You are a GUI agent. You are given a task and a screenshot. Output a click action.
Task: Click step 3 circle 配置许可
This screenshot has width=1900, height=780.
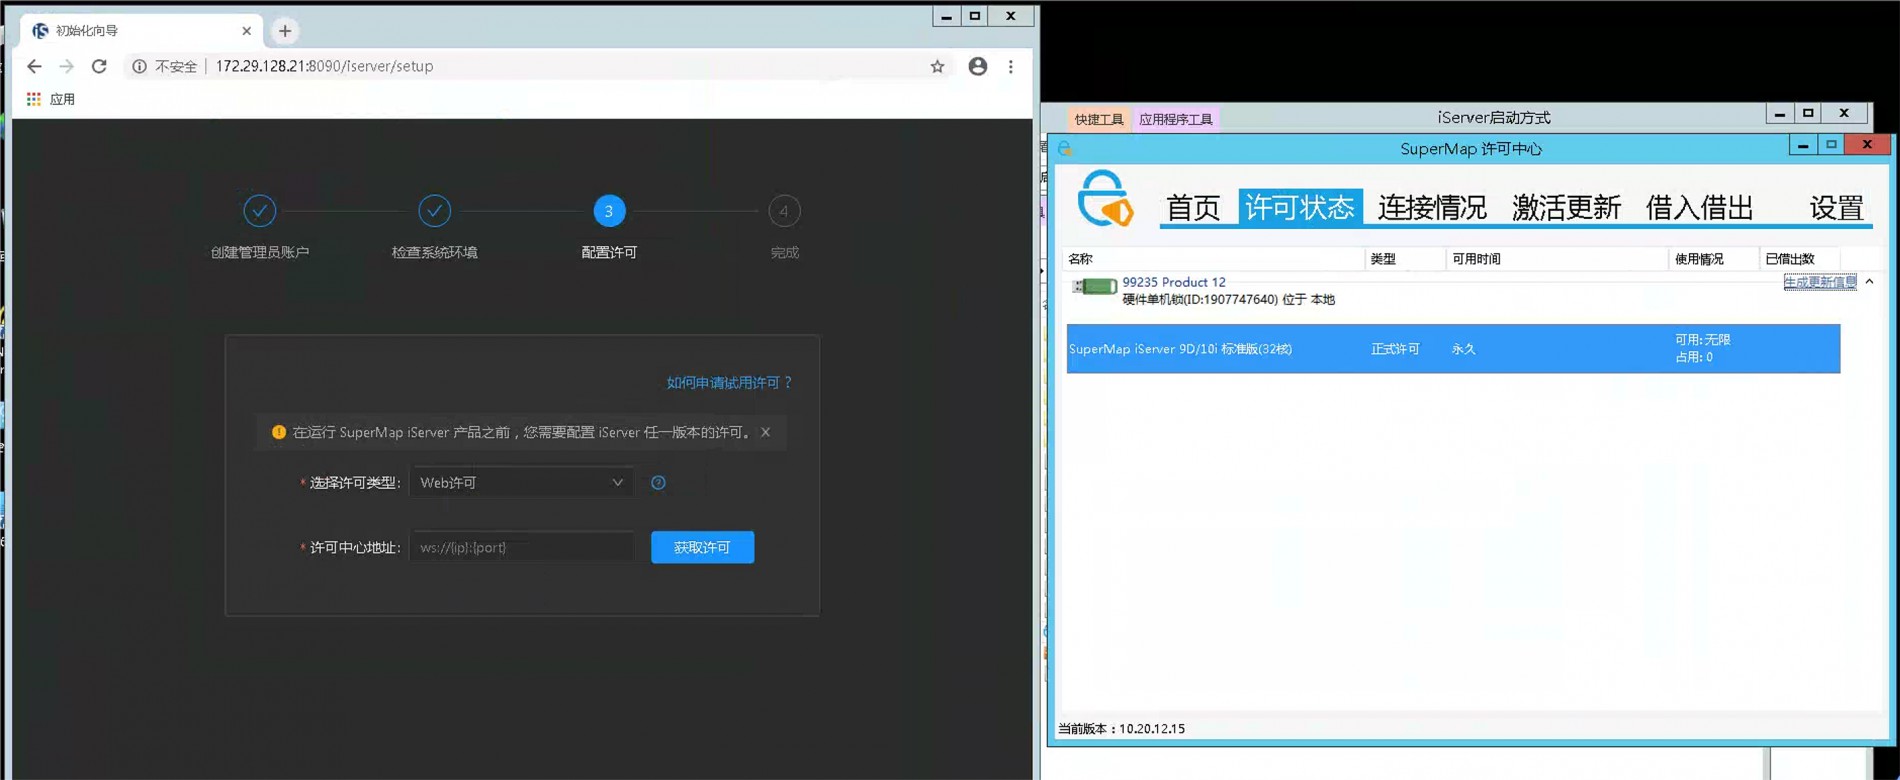(609, 211)
